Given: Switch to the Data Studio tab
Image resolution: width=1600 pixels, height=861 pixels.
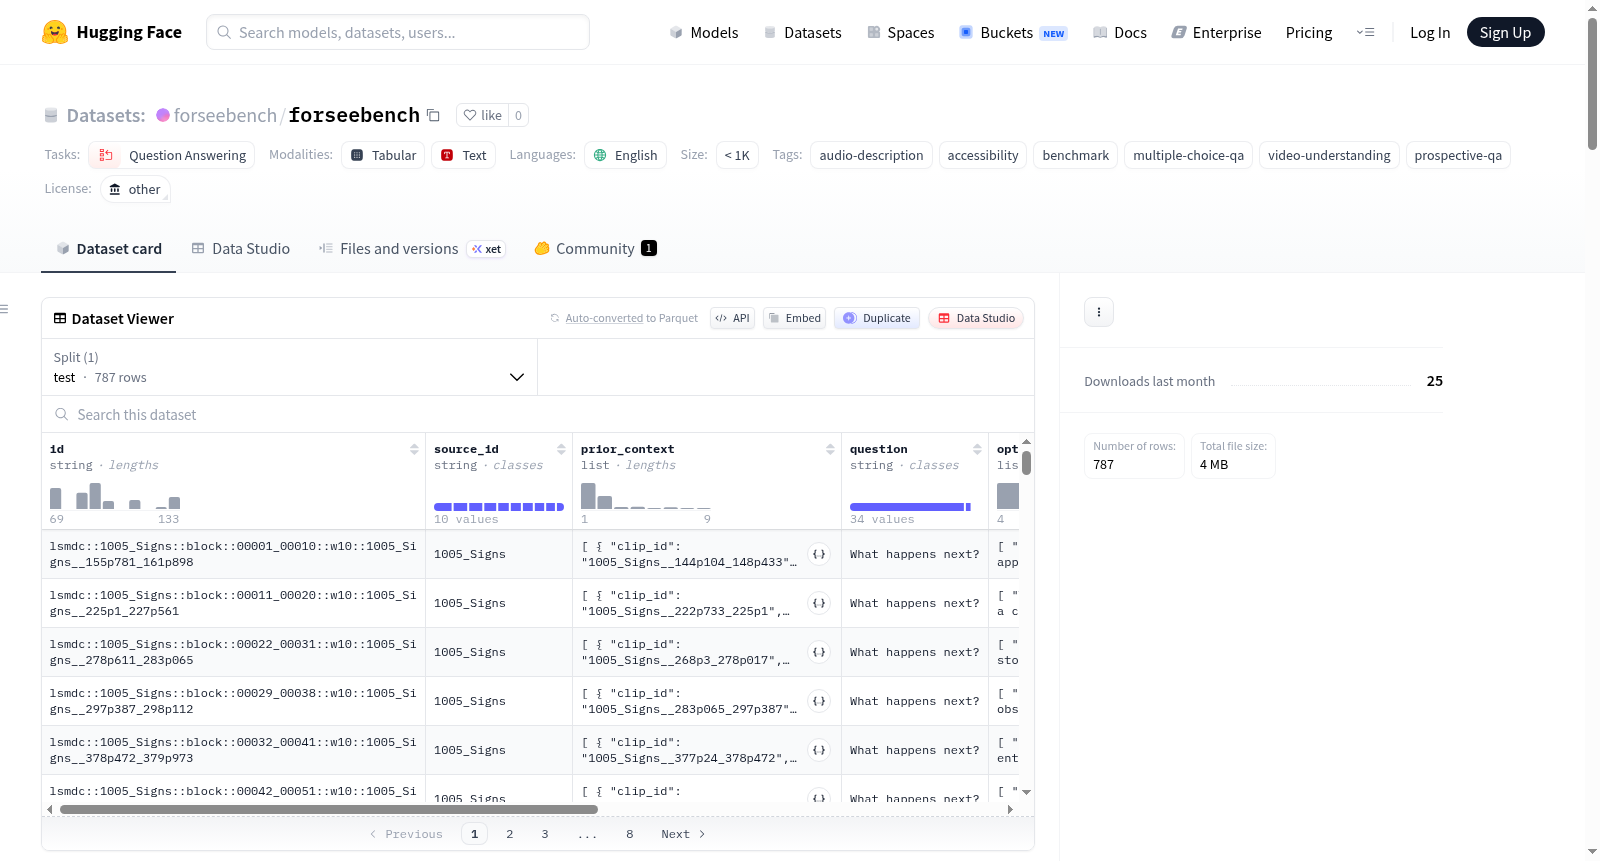Looking at the screenshot, I should 240,249.
